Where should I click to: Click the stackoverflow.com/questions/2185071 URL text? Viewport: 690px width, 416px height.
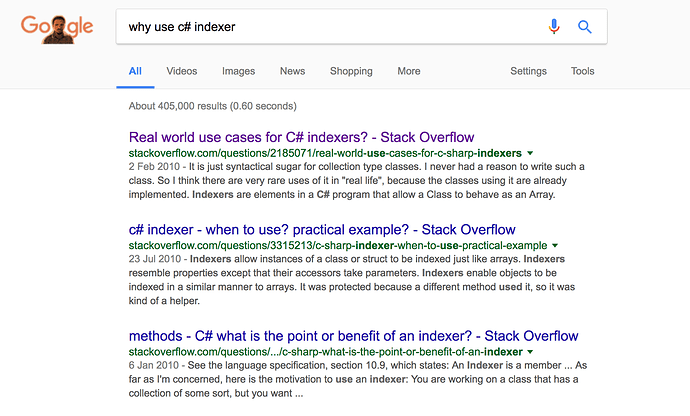pyautogui.click(x=325, y=153)
